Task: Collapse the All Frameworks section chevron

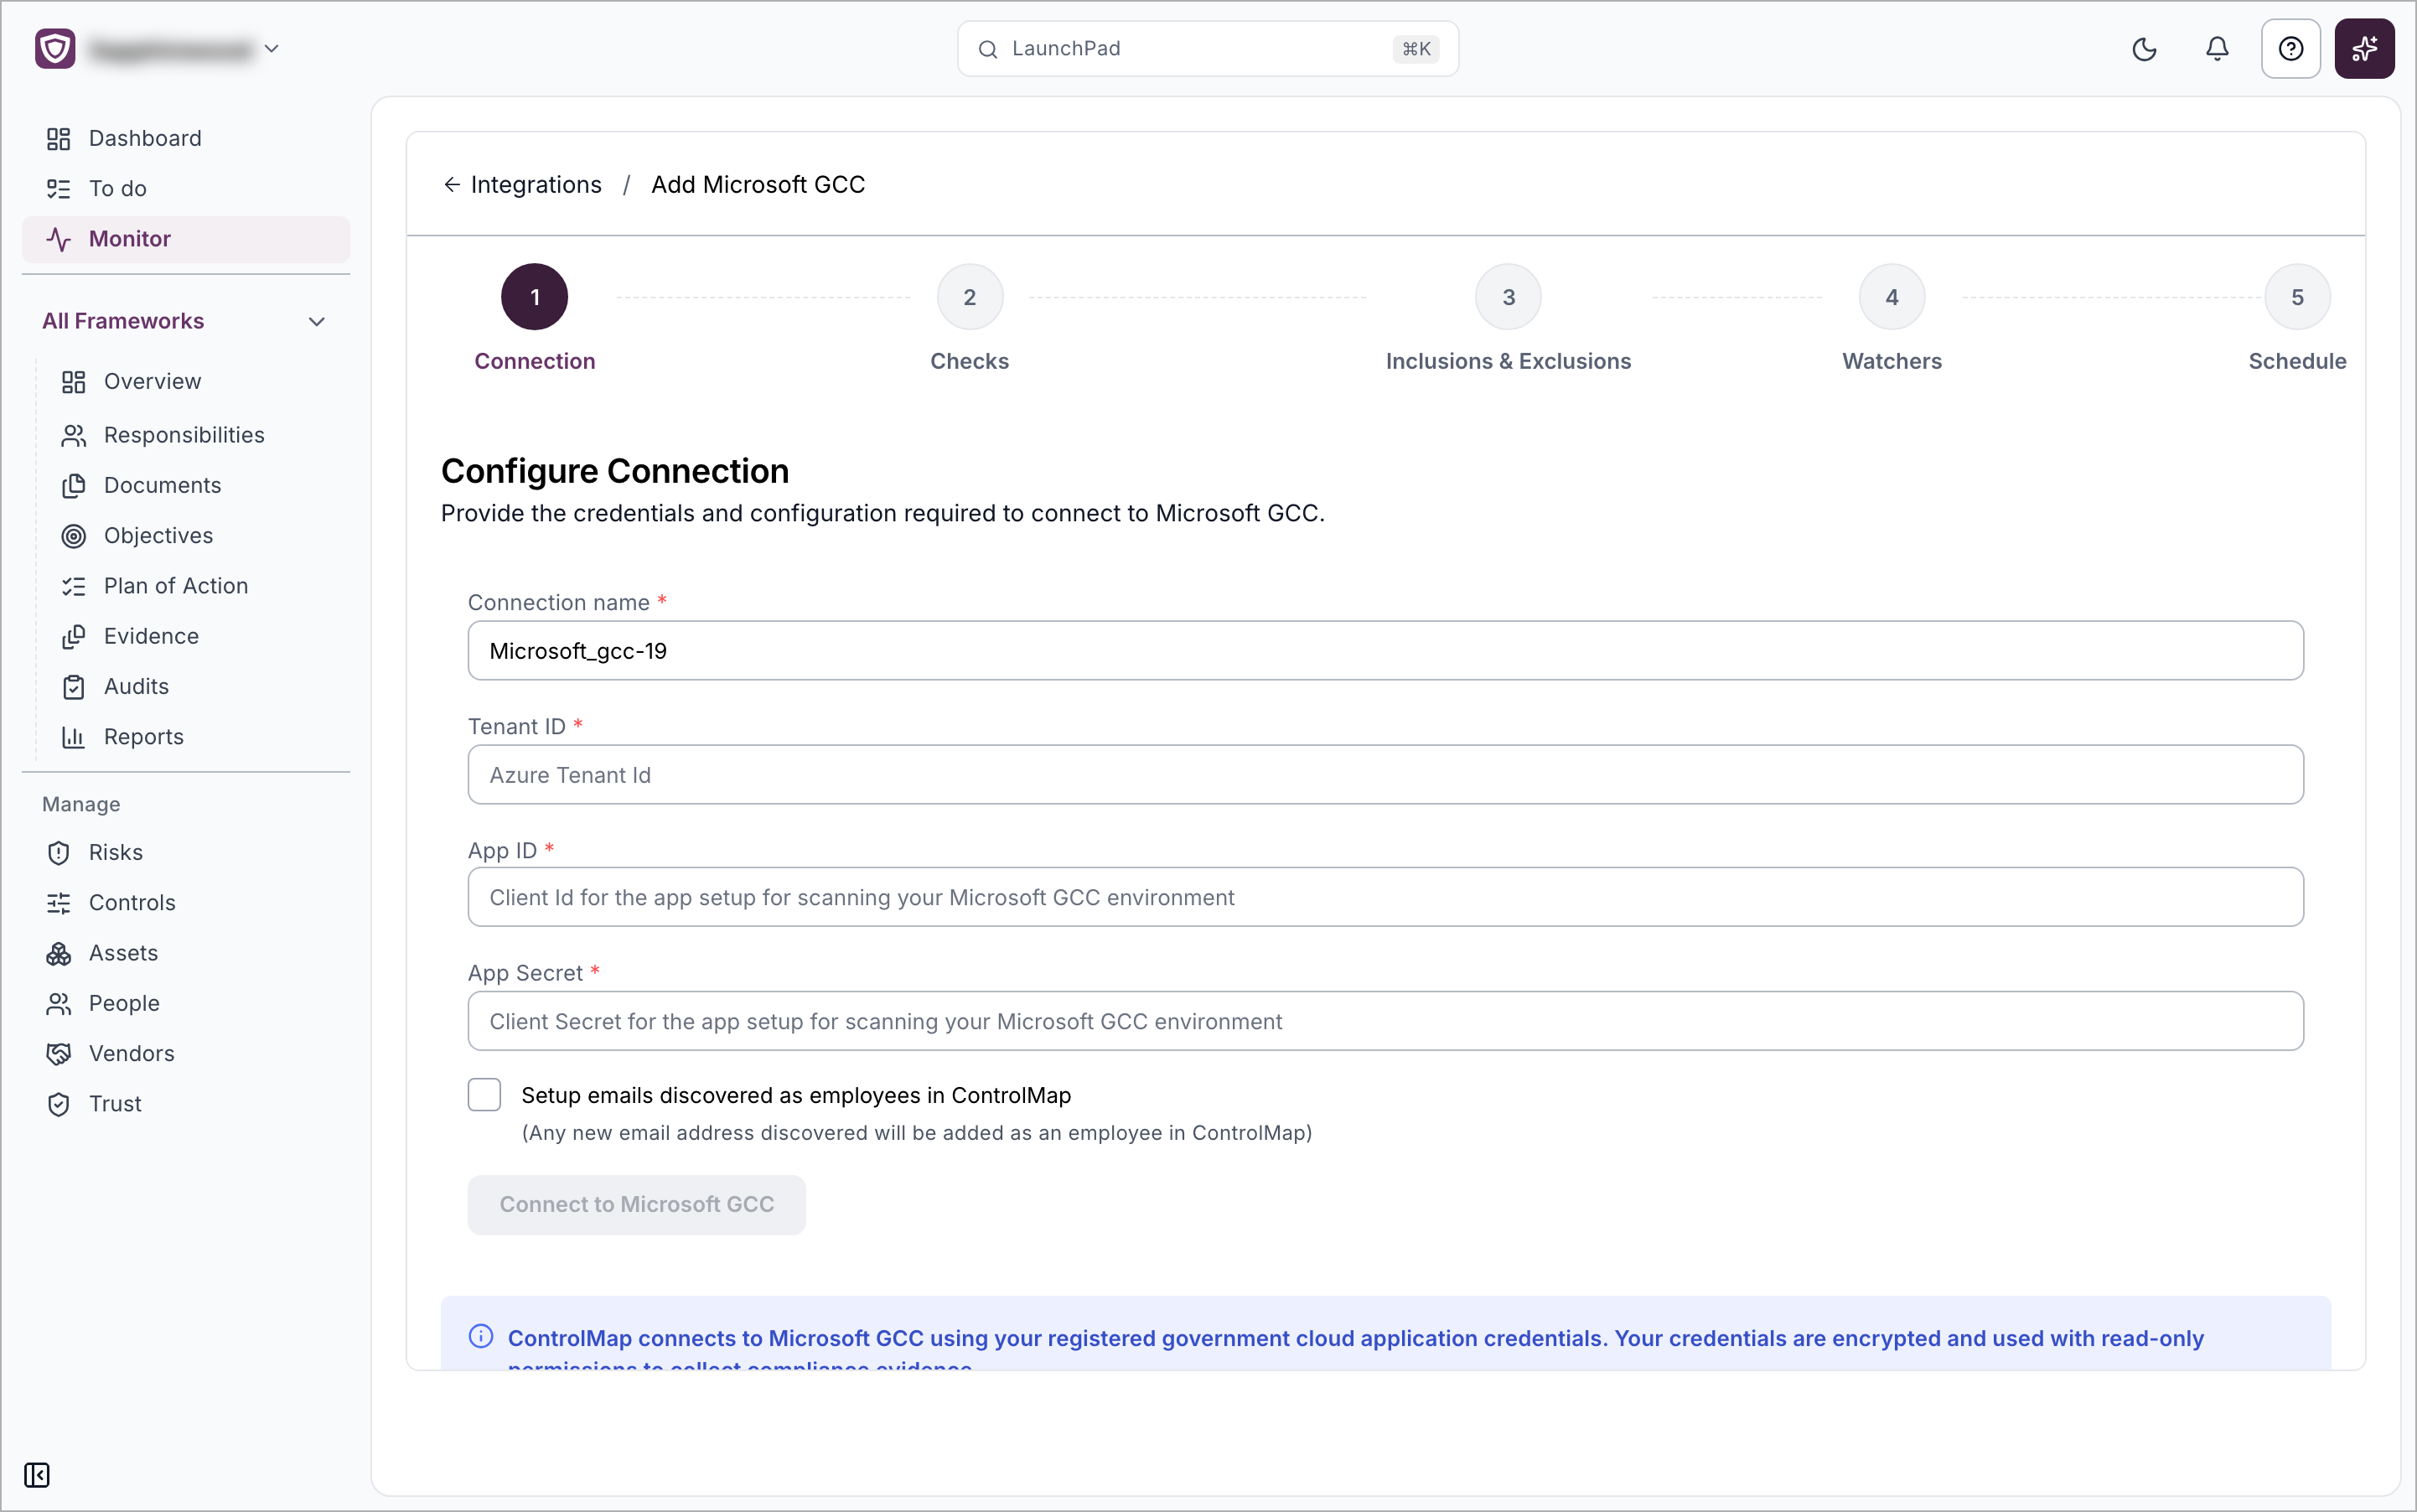Action: click(x=316, y=321)
